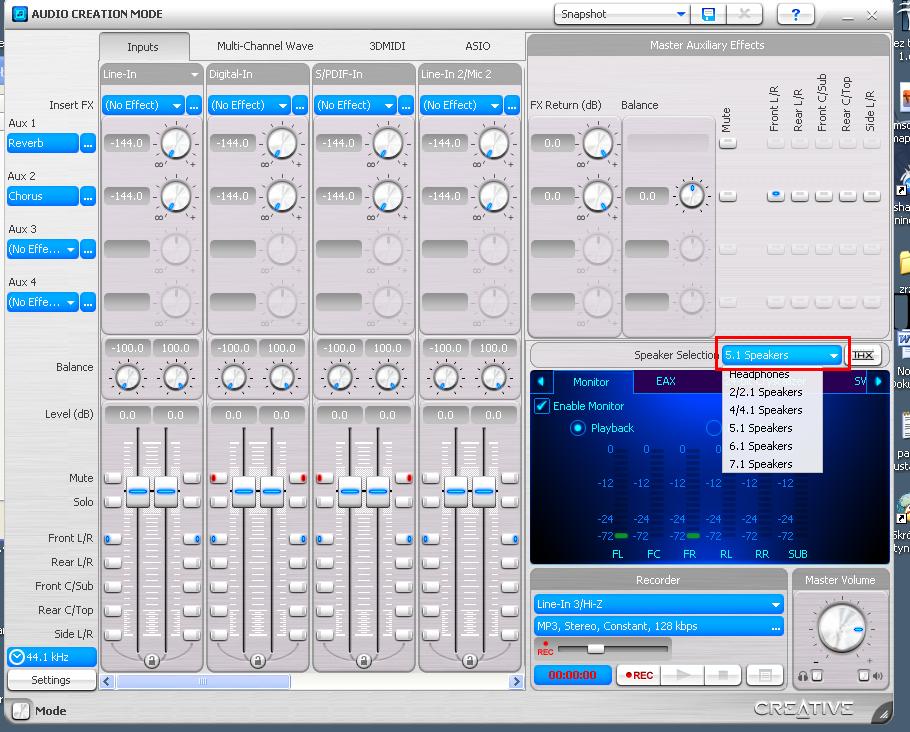Open the EAX tab
This screenshot has width=910, height=732.
pyautogui.click(x=665, y=381)
